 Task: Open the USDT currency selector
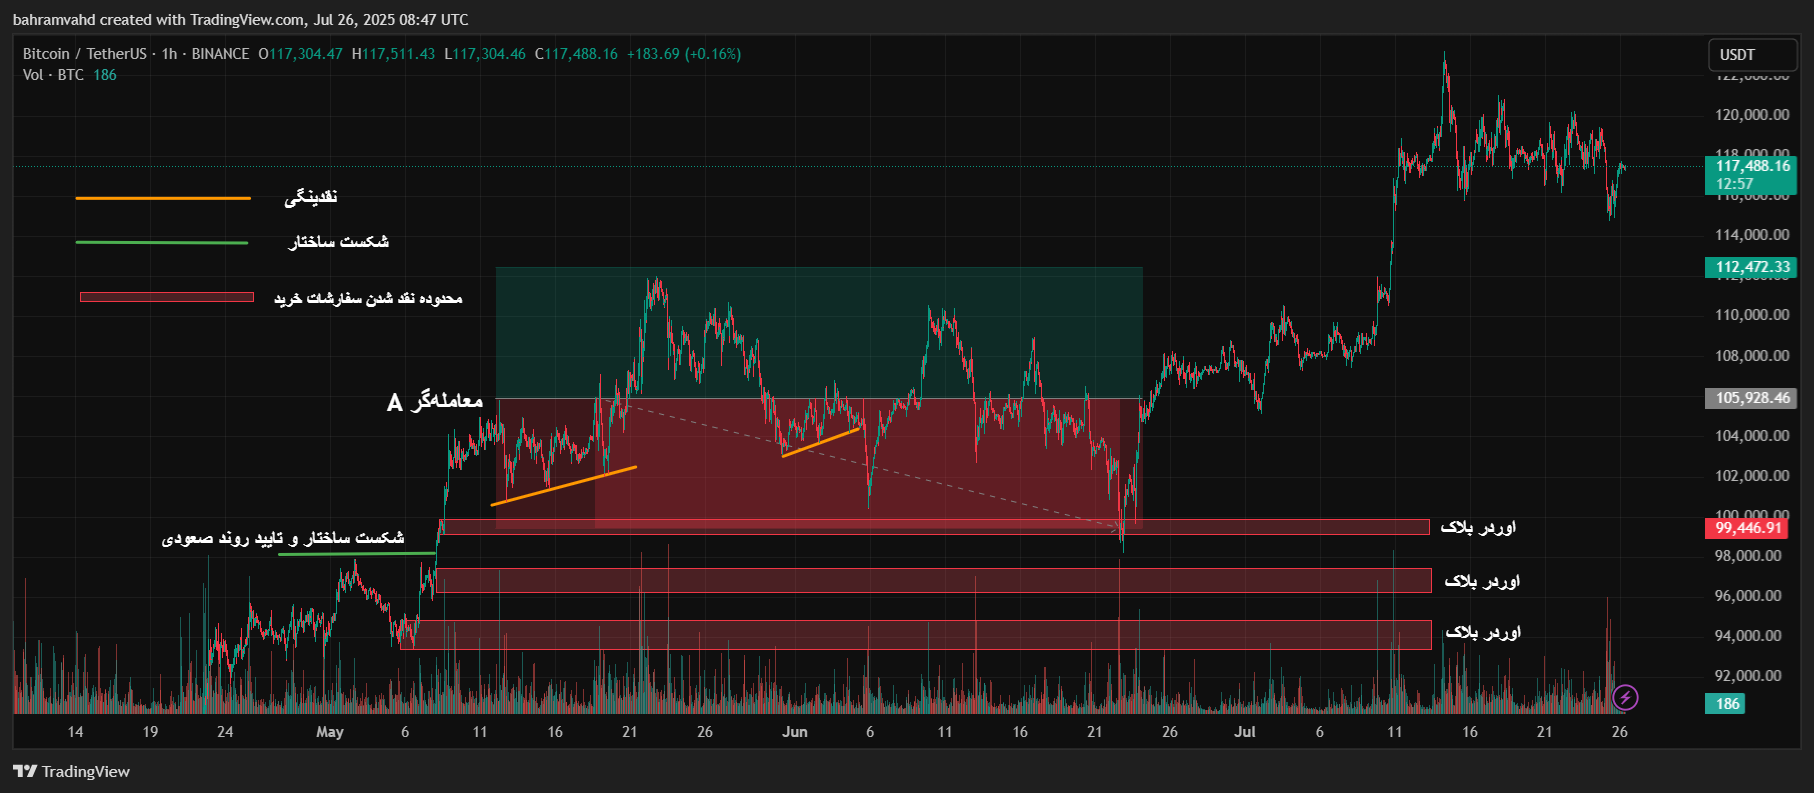[x=1750, y=55]
